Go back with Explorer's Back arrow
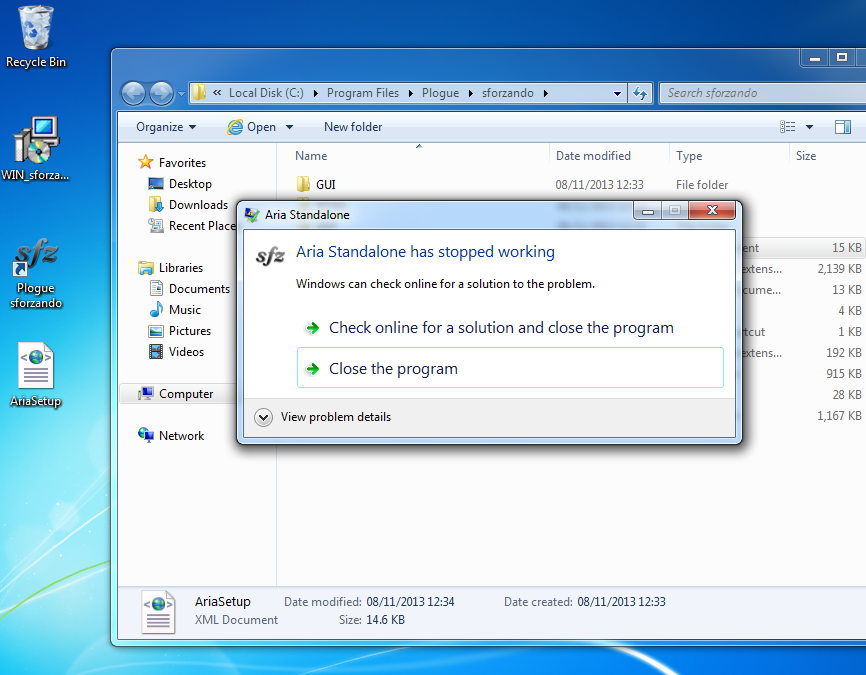This screenshot has width=866, height=675. (133, 93)
